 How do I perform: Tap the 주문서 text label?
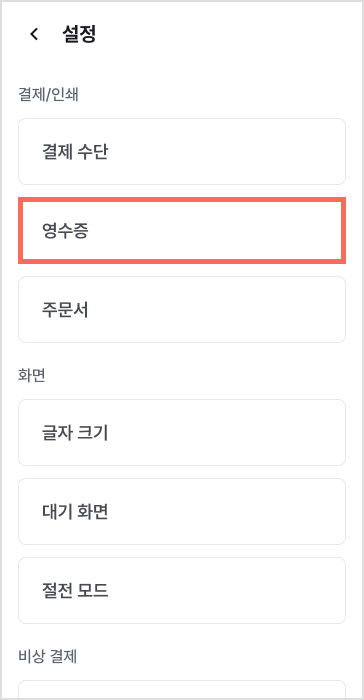point(65,310)
